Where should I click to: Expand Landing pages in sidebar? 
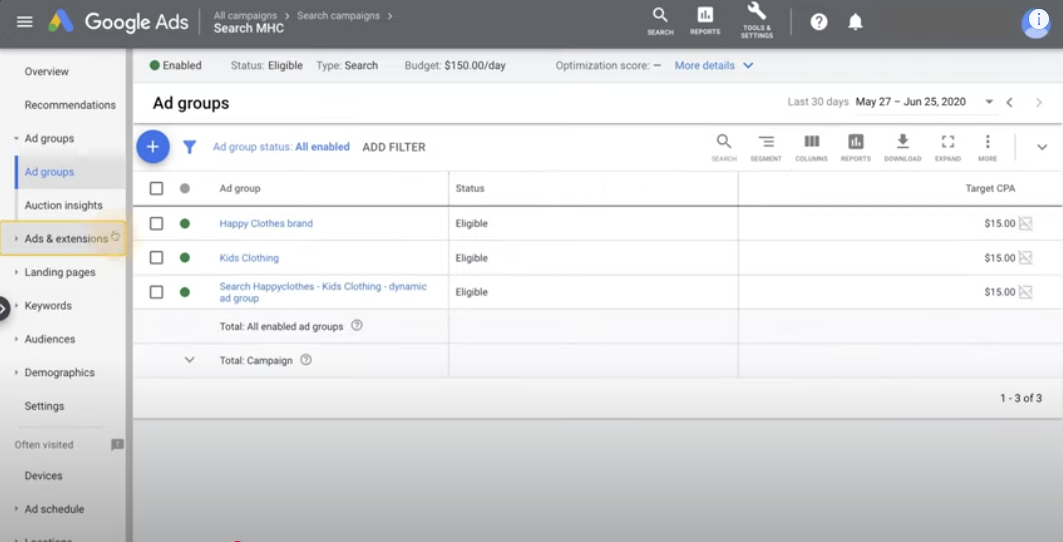pyautogui.click(x=16, y=272)
